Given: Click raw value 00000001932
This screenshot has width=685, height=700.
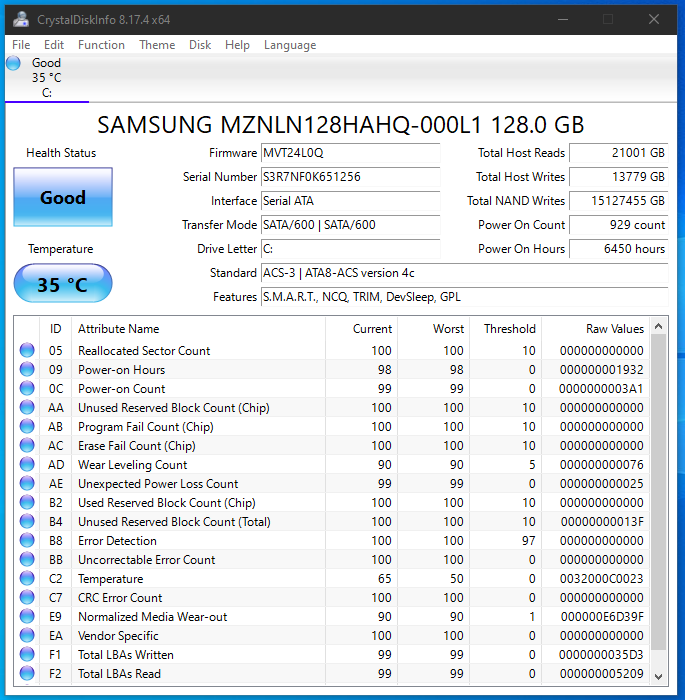Looking at the screenshot, I should 601,370.
